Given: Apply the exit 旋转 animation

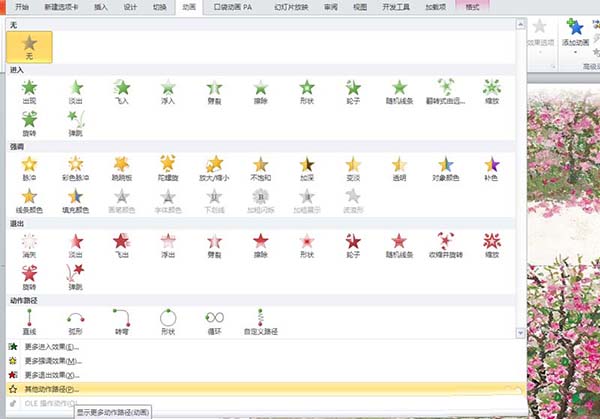Looking at the screenshot, I should pyautogui.click(x=29, y=277).
